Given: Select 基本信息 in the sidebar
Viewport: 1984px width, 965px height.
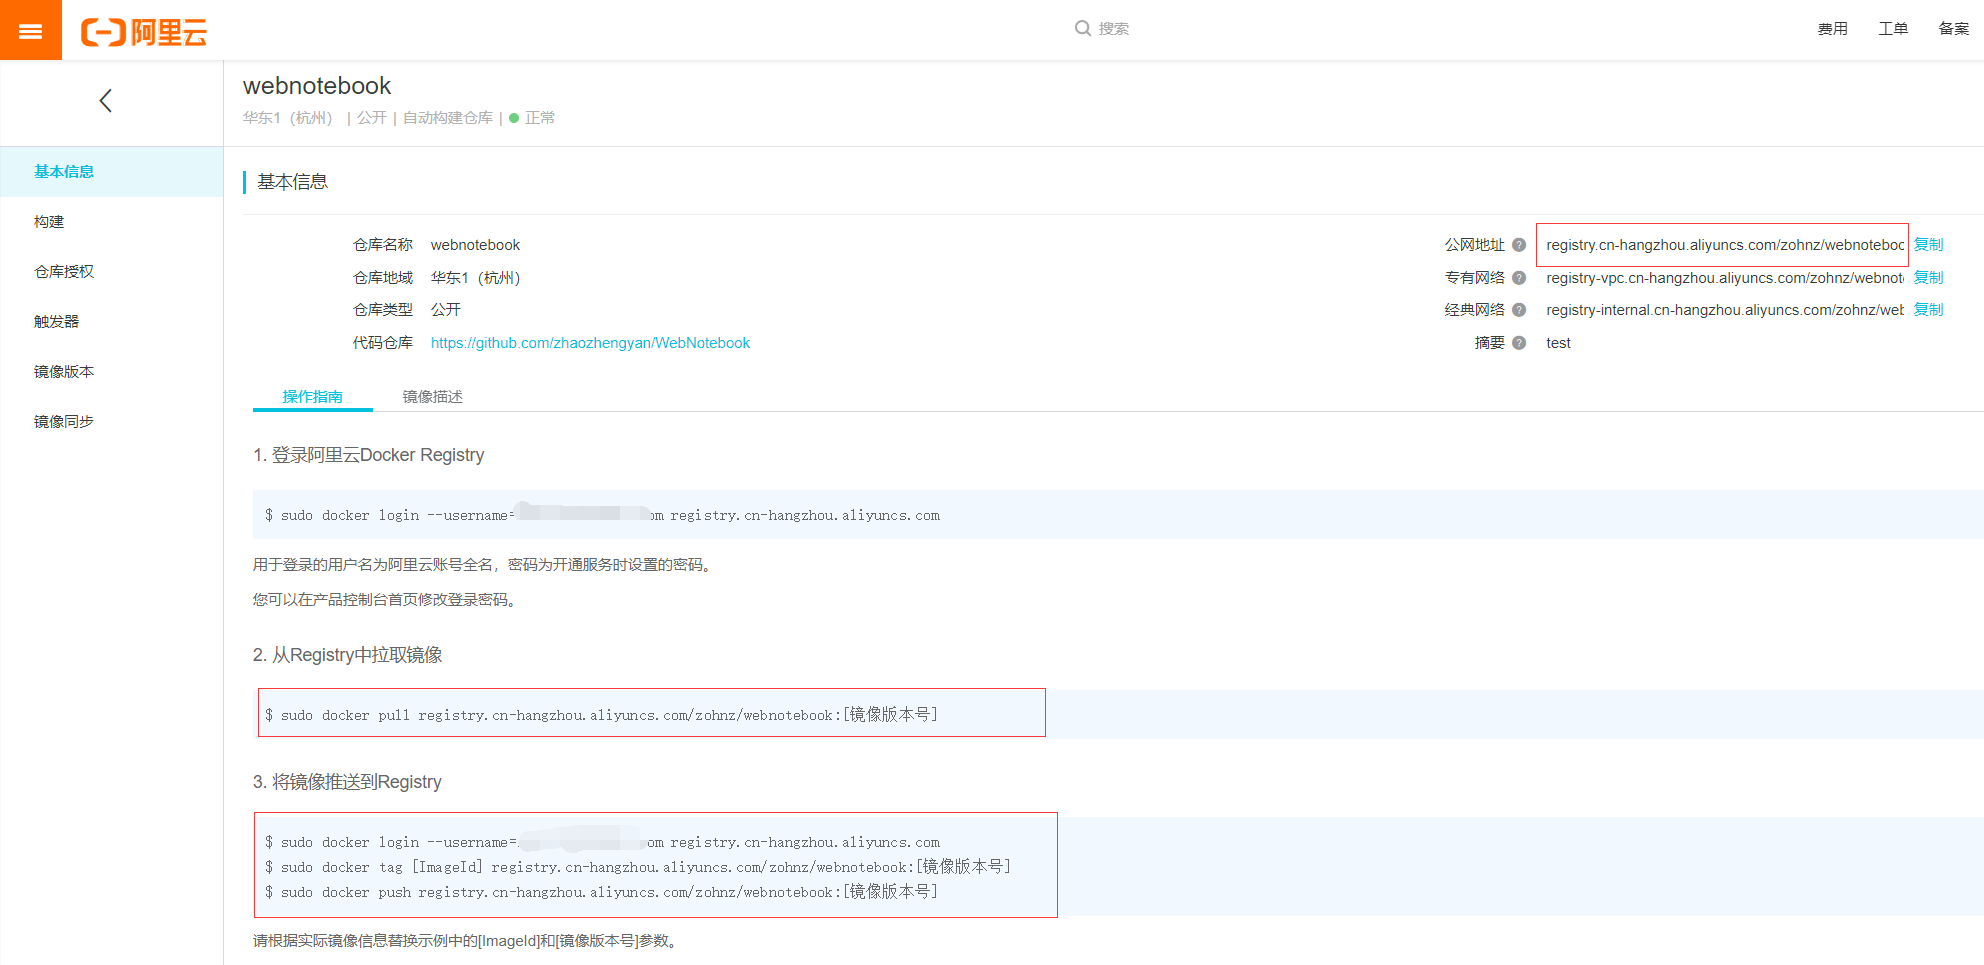Looking at the screenshot, I should [111, 172].
